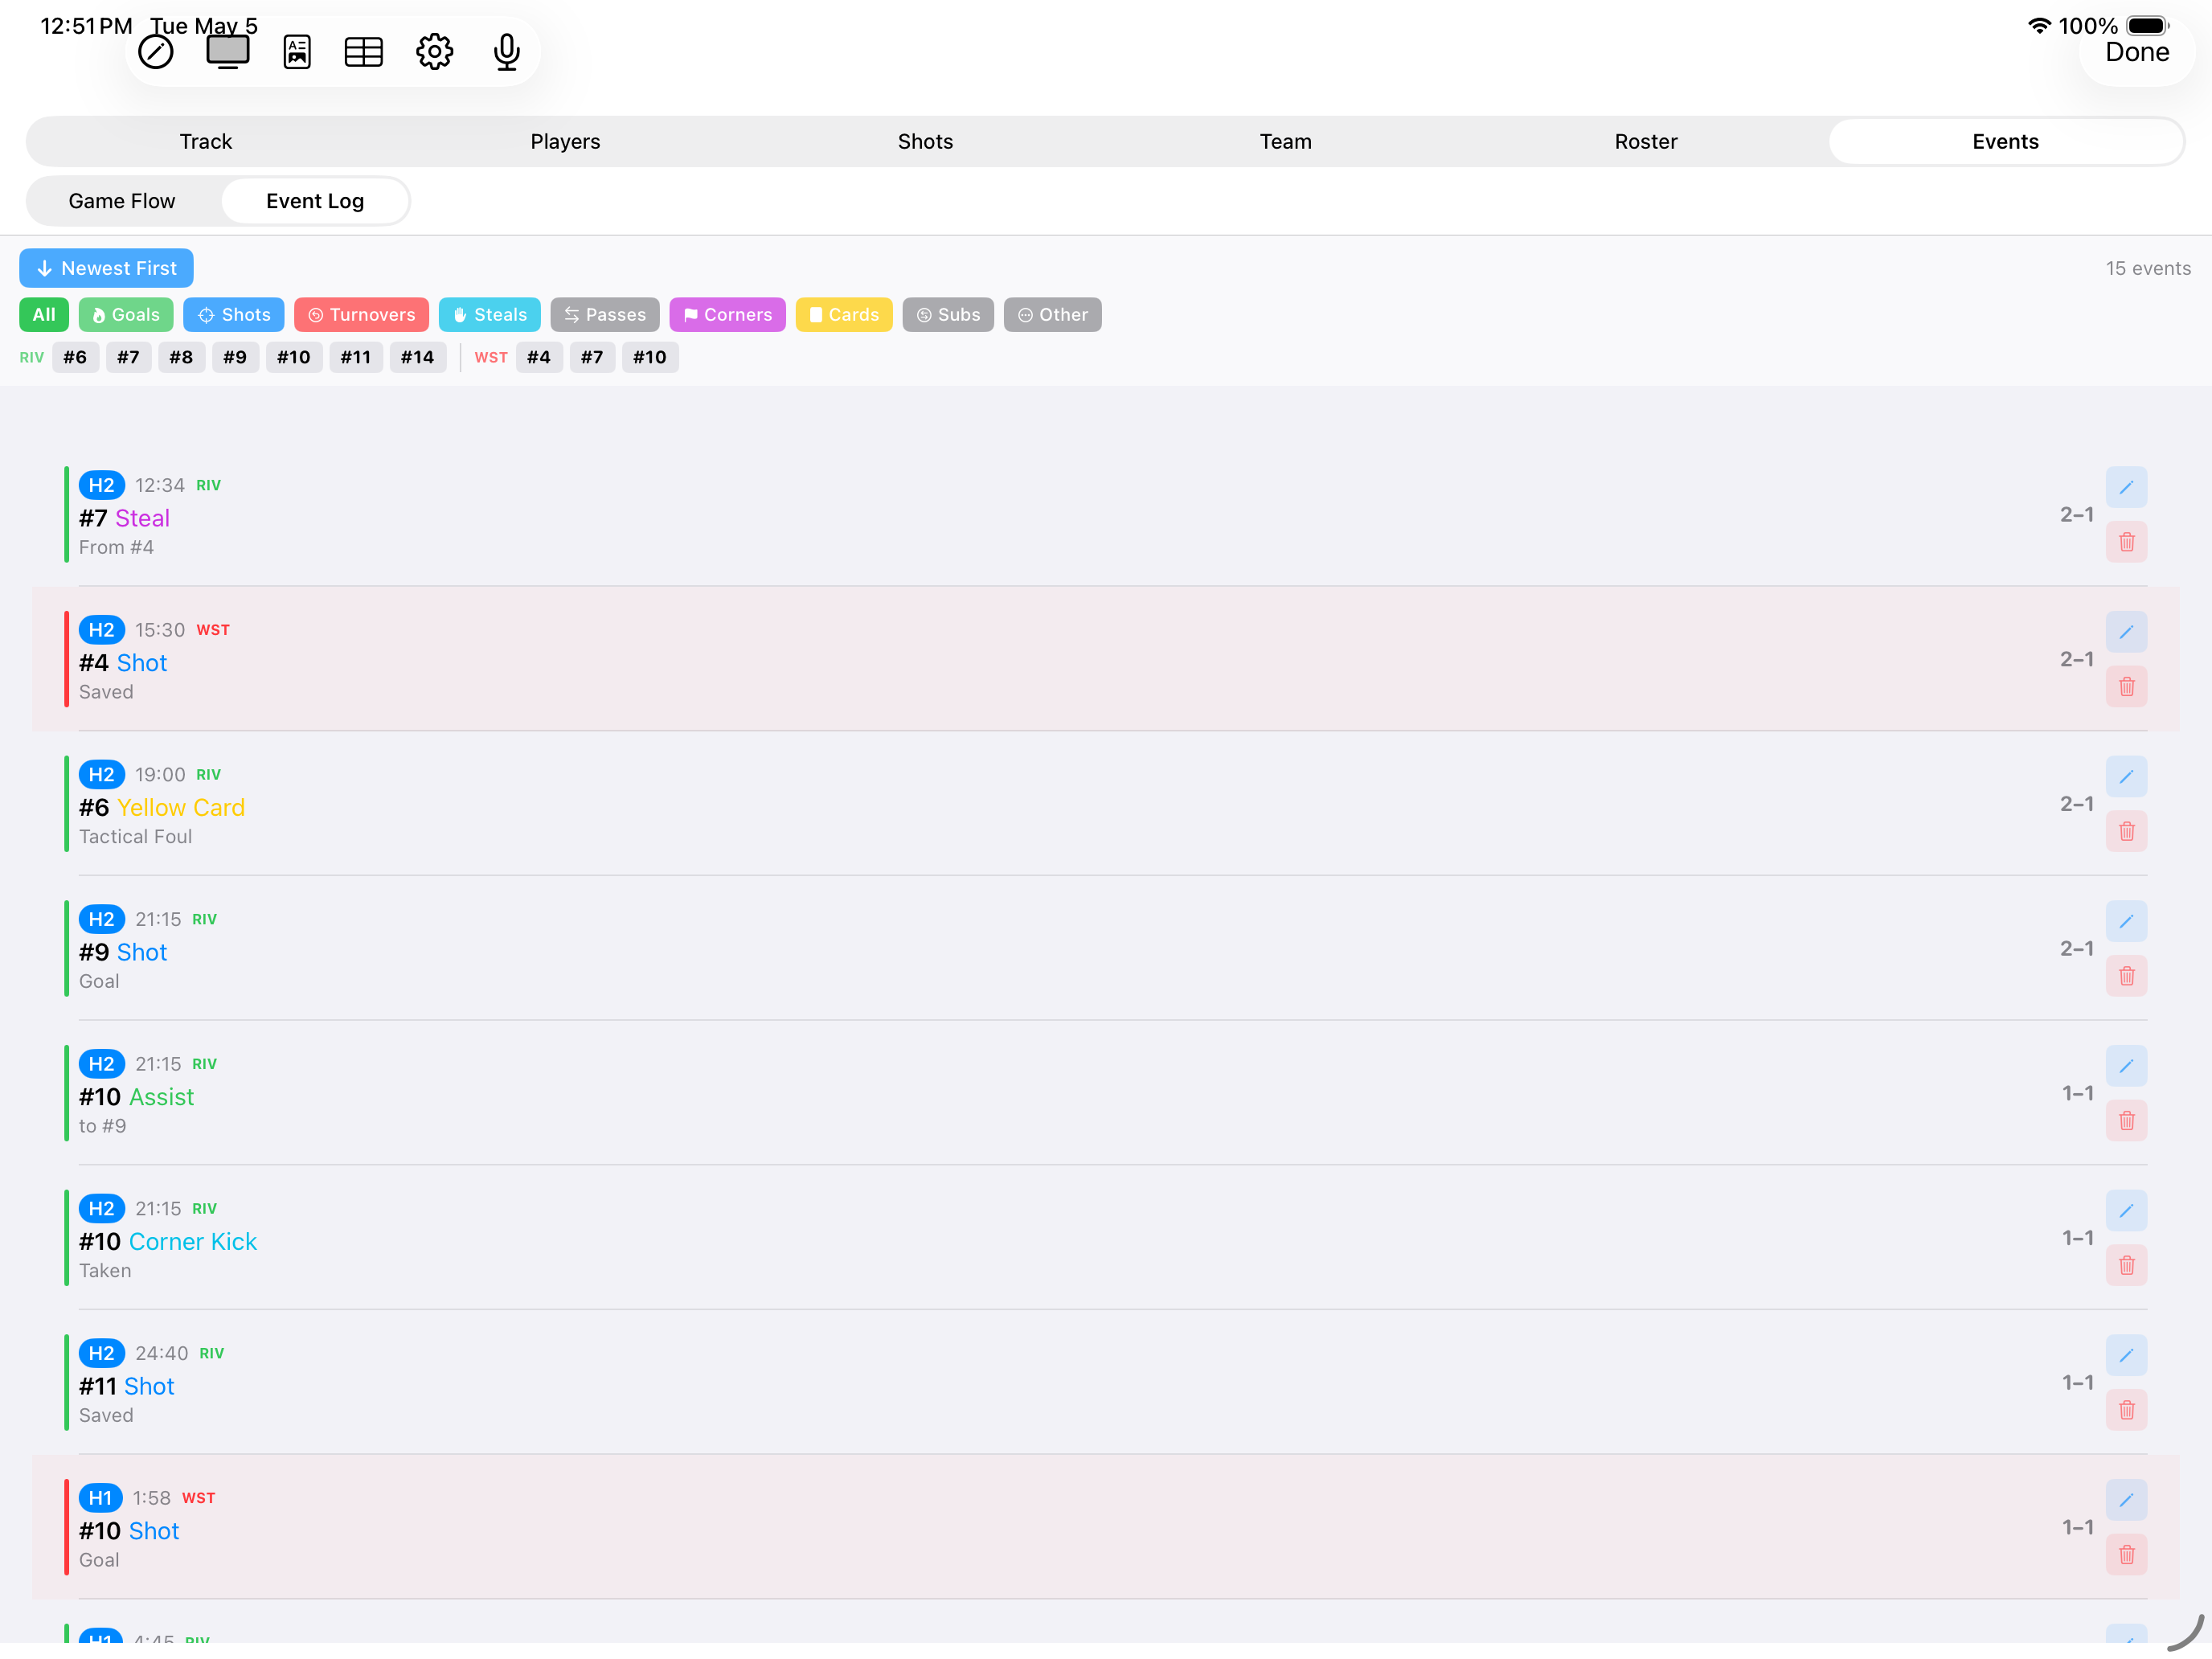
Task: Toggle the Steals filter chip
Action: pyautogui.click(x=490, y=315)
